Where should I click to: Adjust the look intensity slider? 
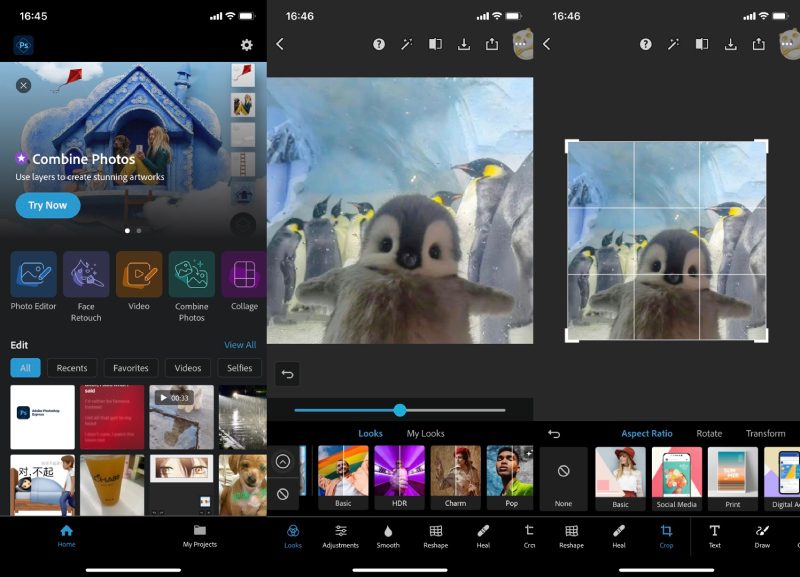[x=400, y=410]
